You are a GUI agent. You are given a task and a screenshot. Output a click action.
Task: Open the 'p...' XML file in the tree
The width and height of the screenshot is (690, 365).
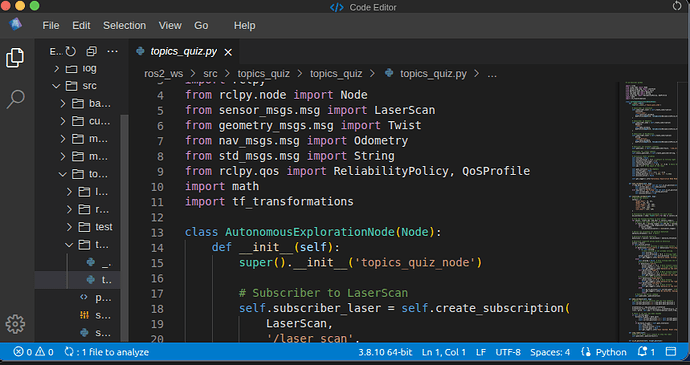pyautogui.click(x=77, y=297)
